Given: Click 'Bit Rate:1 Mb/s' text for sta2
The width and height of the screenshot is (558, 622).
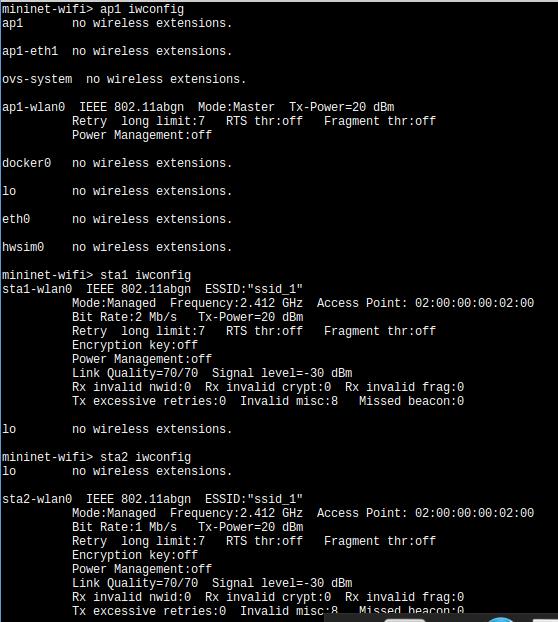Looking at the screenshot, I should click(125, 527).
